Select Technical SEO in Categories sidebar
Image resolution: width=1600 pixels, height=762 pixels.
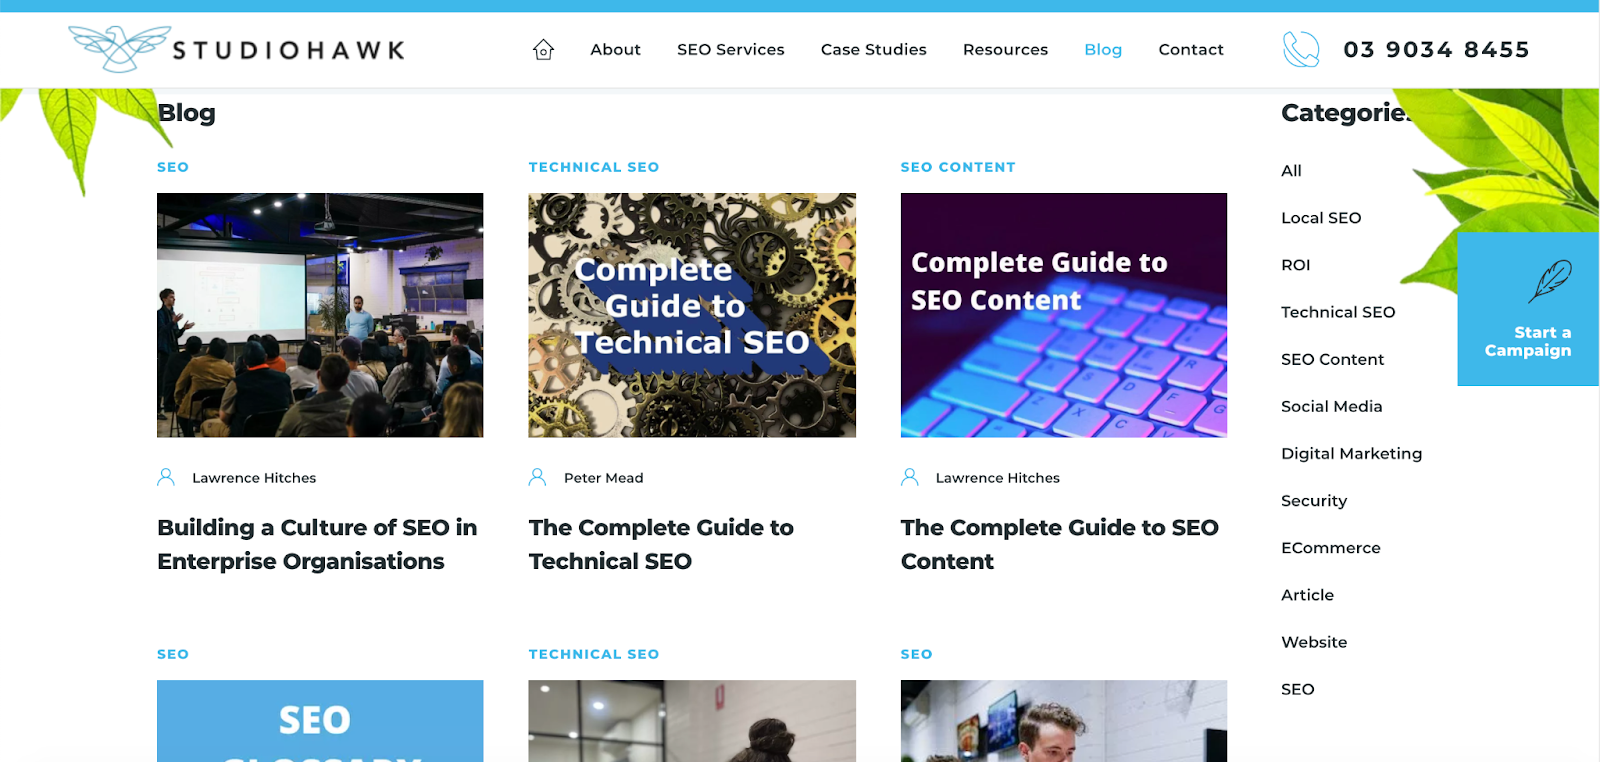point(1338,312)
